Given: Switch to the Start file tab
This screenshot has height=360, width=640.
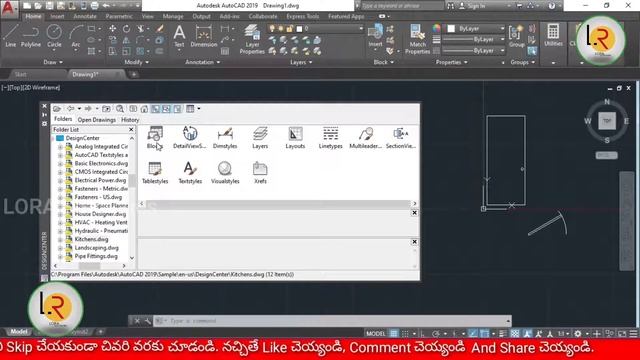Looking at the screenshot, I should coord(20,74).
